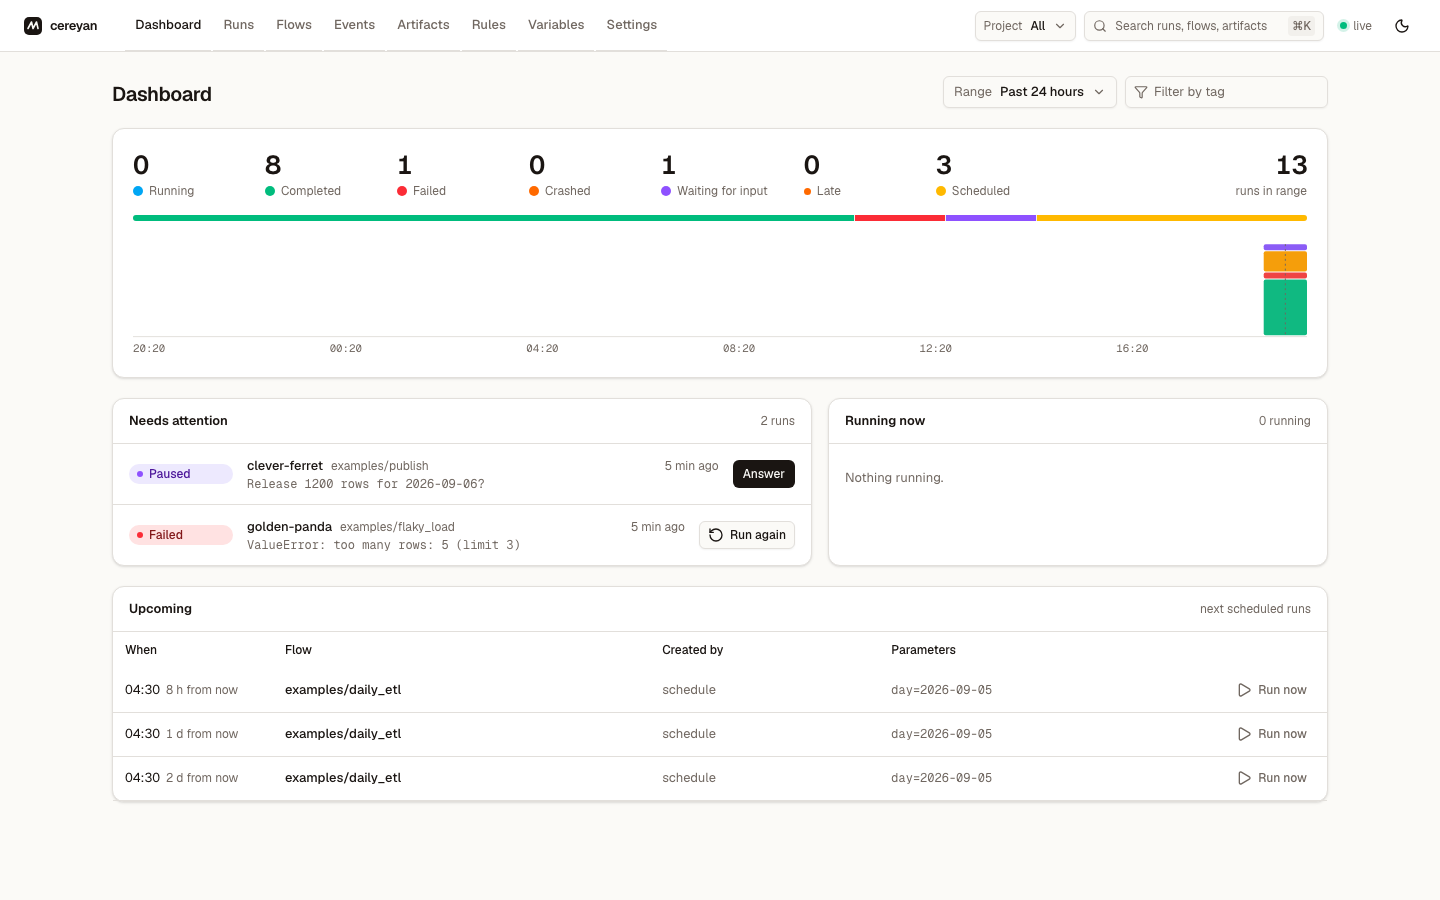Click the Parameters column header
This screenshot has width=1440, height=900.
pyautogui.click(x=923, y=650)
